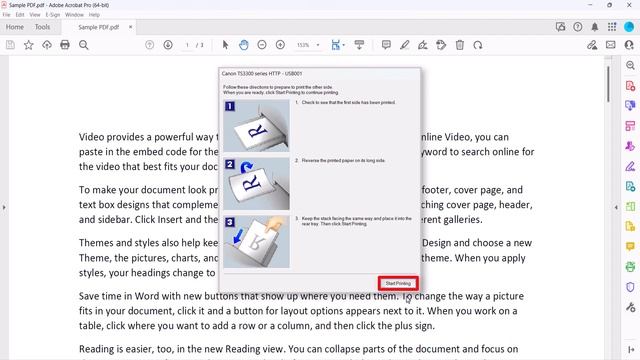Expand the left navigation pane arrow

click(x=4, y=207)
